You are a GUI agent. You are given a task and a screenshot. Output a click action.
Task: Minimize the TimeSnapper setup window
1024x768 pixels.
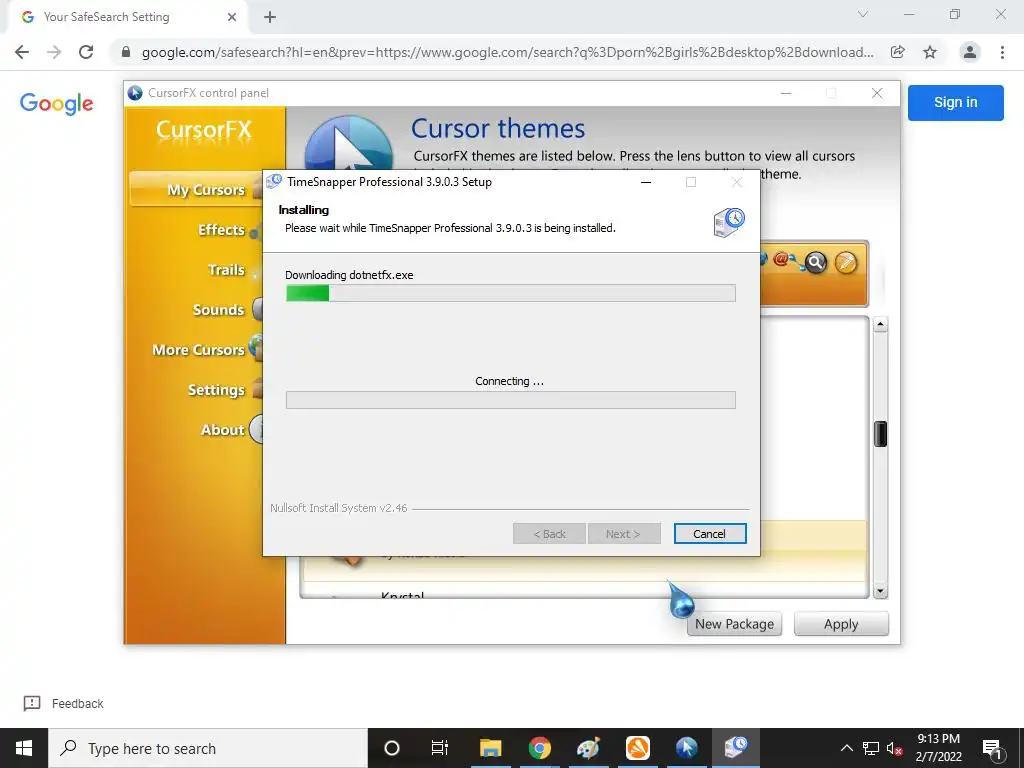(x=646, y=182)
